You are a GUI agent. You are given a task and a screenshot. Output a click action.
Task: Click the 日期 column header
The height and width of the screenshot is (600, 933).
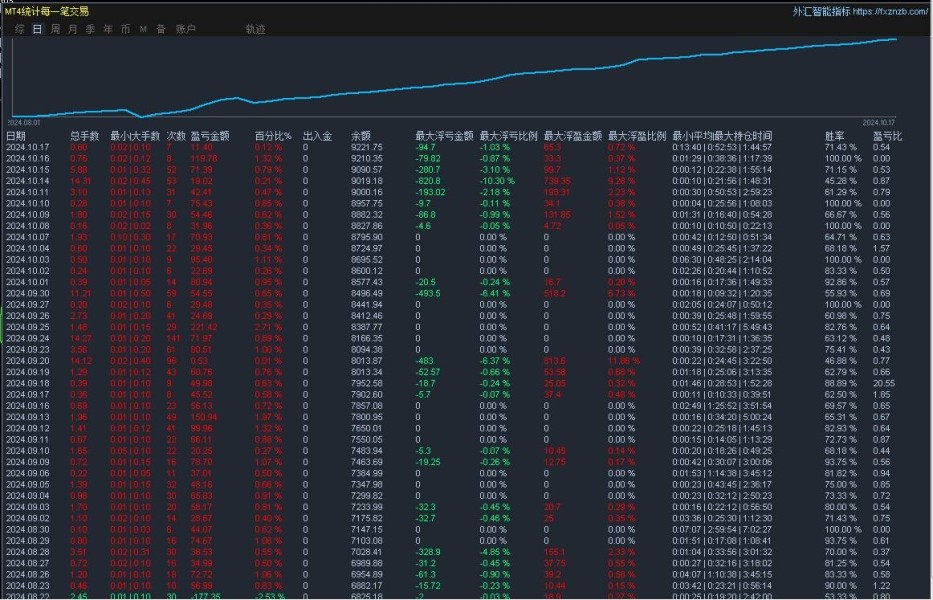(x=16, y=136)
